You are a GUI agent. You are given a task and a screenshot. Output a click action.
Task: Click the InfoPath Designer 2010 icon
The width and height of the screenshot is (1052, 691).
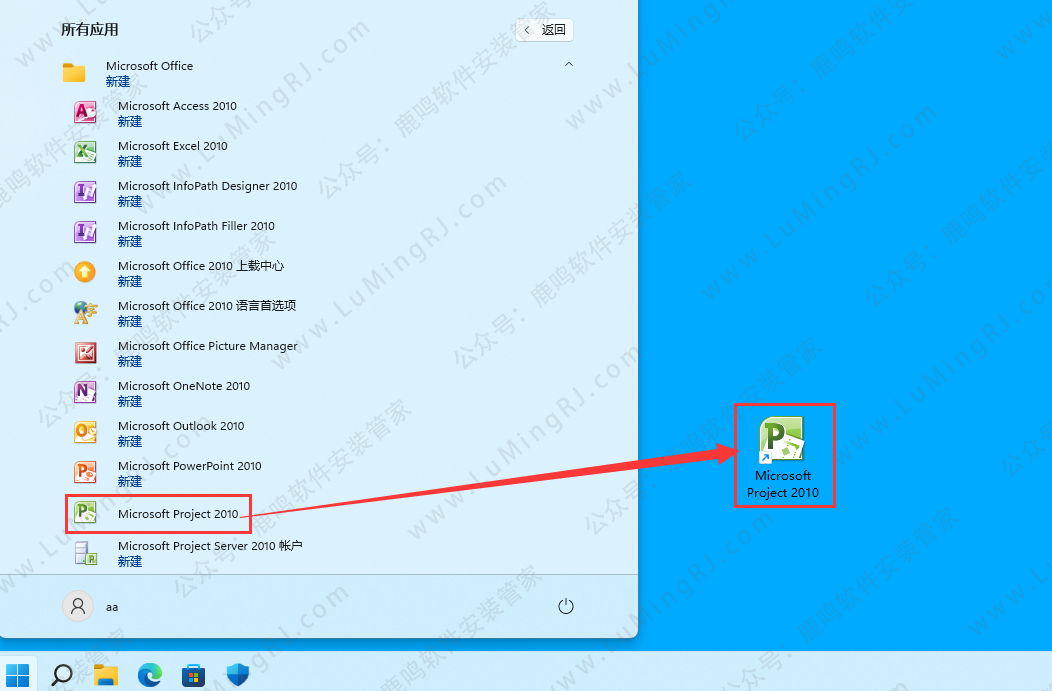(x=85, y=193)
